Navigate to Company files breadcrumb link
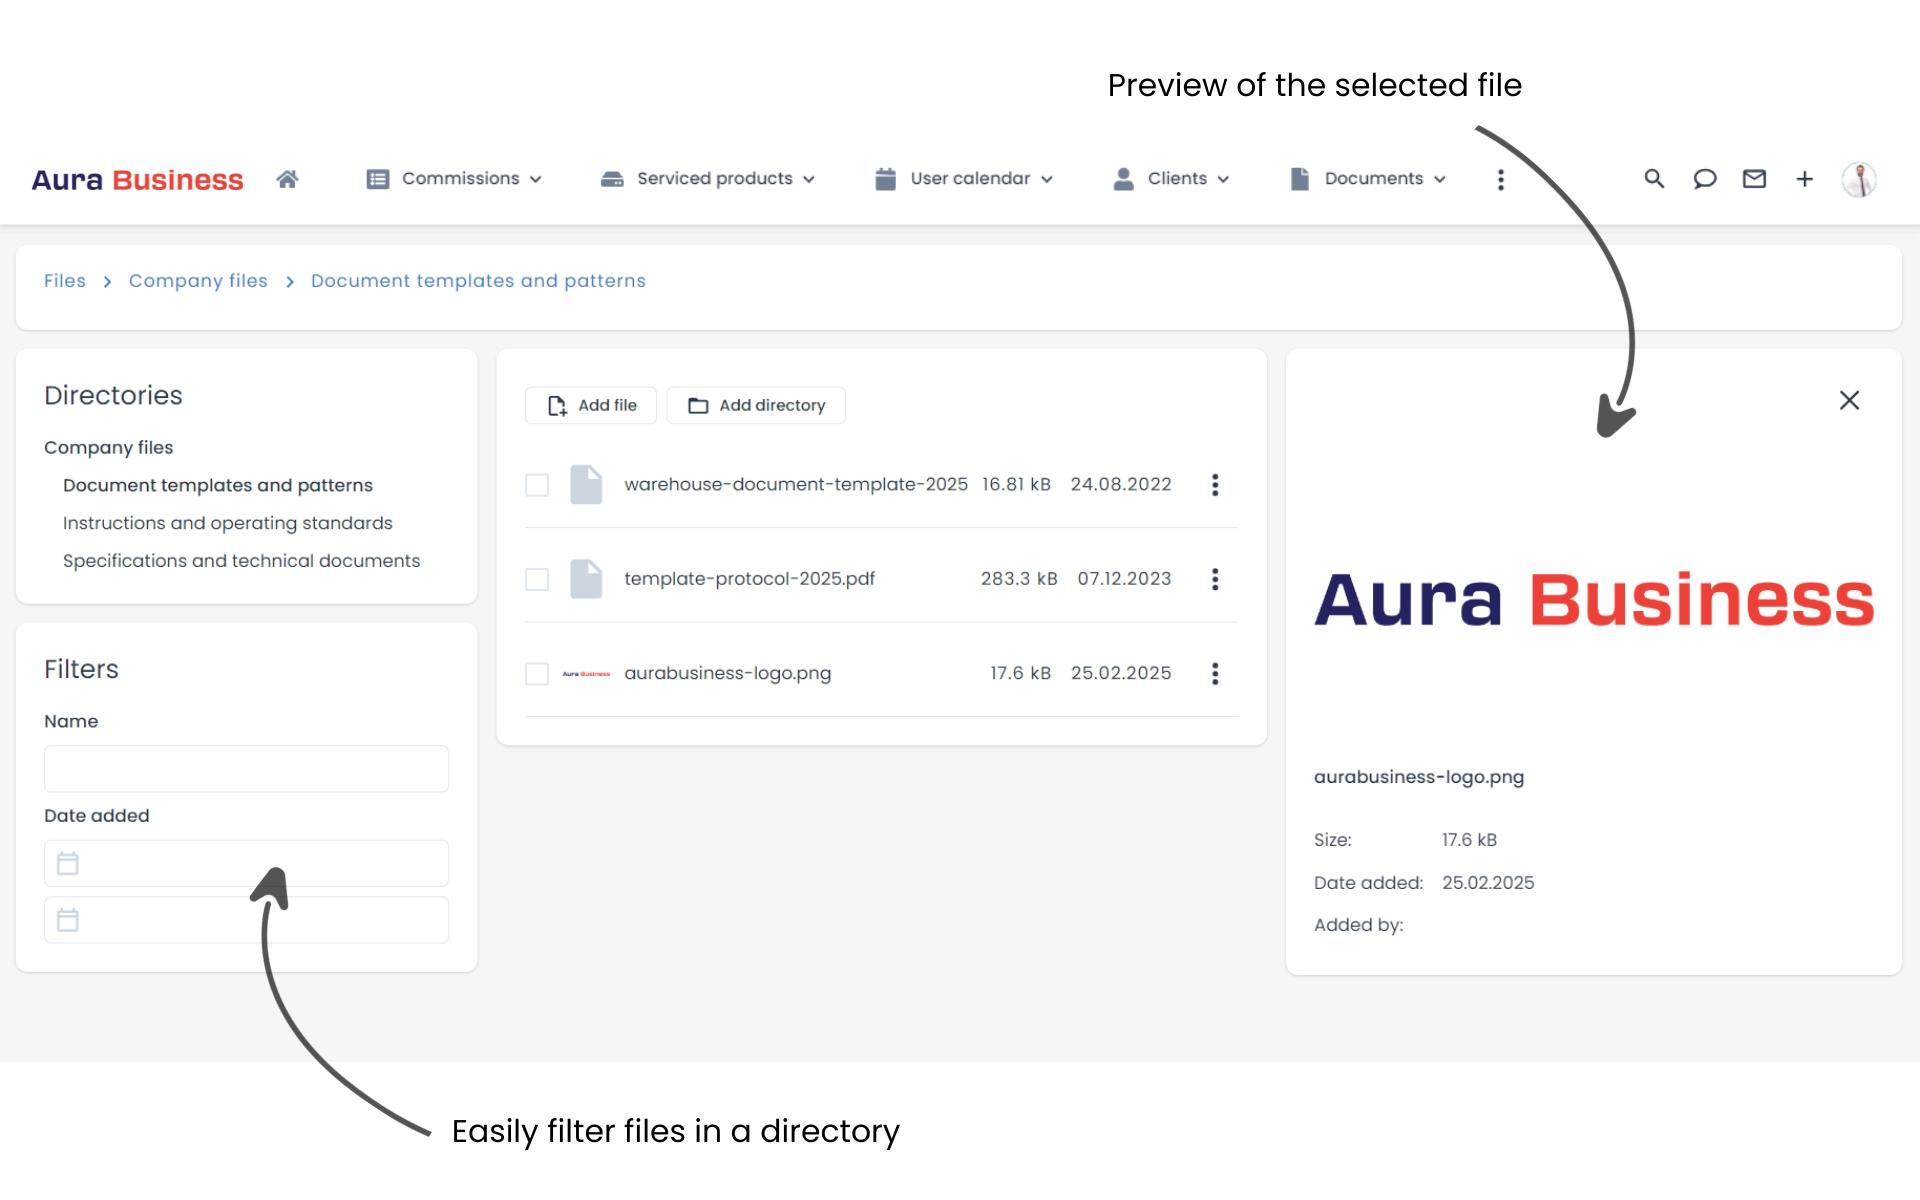Screen dimensions: 1920x1200 198,281
